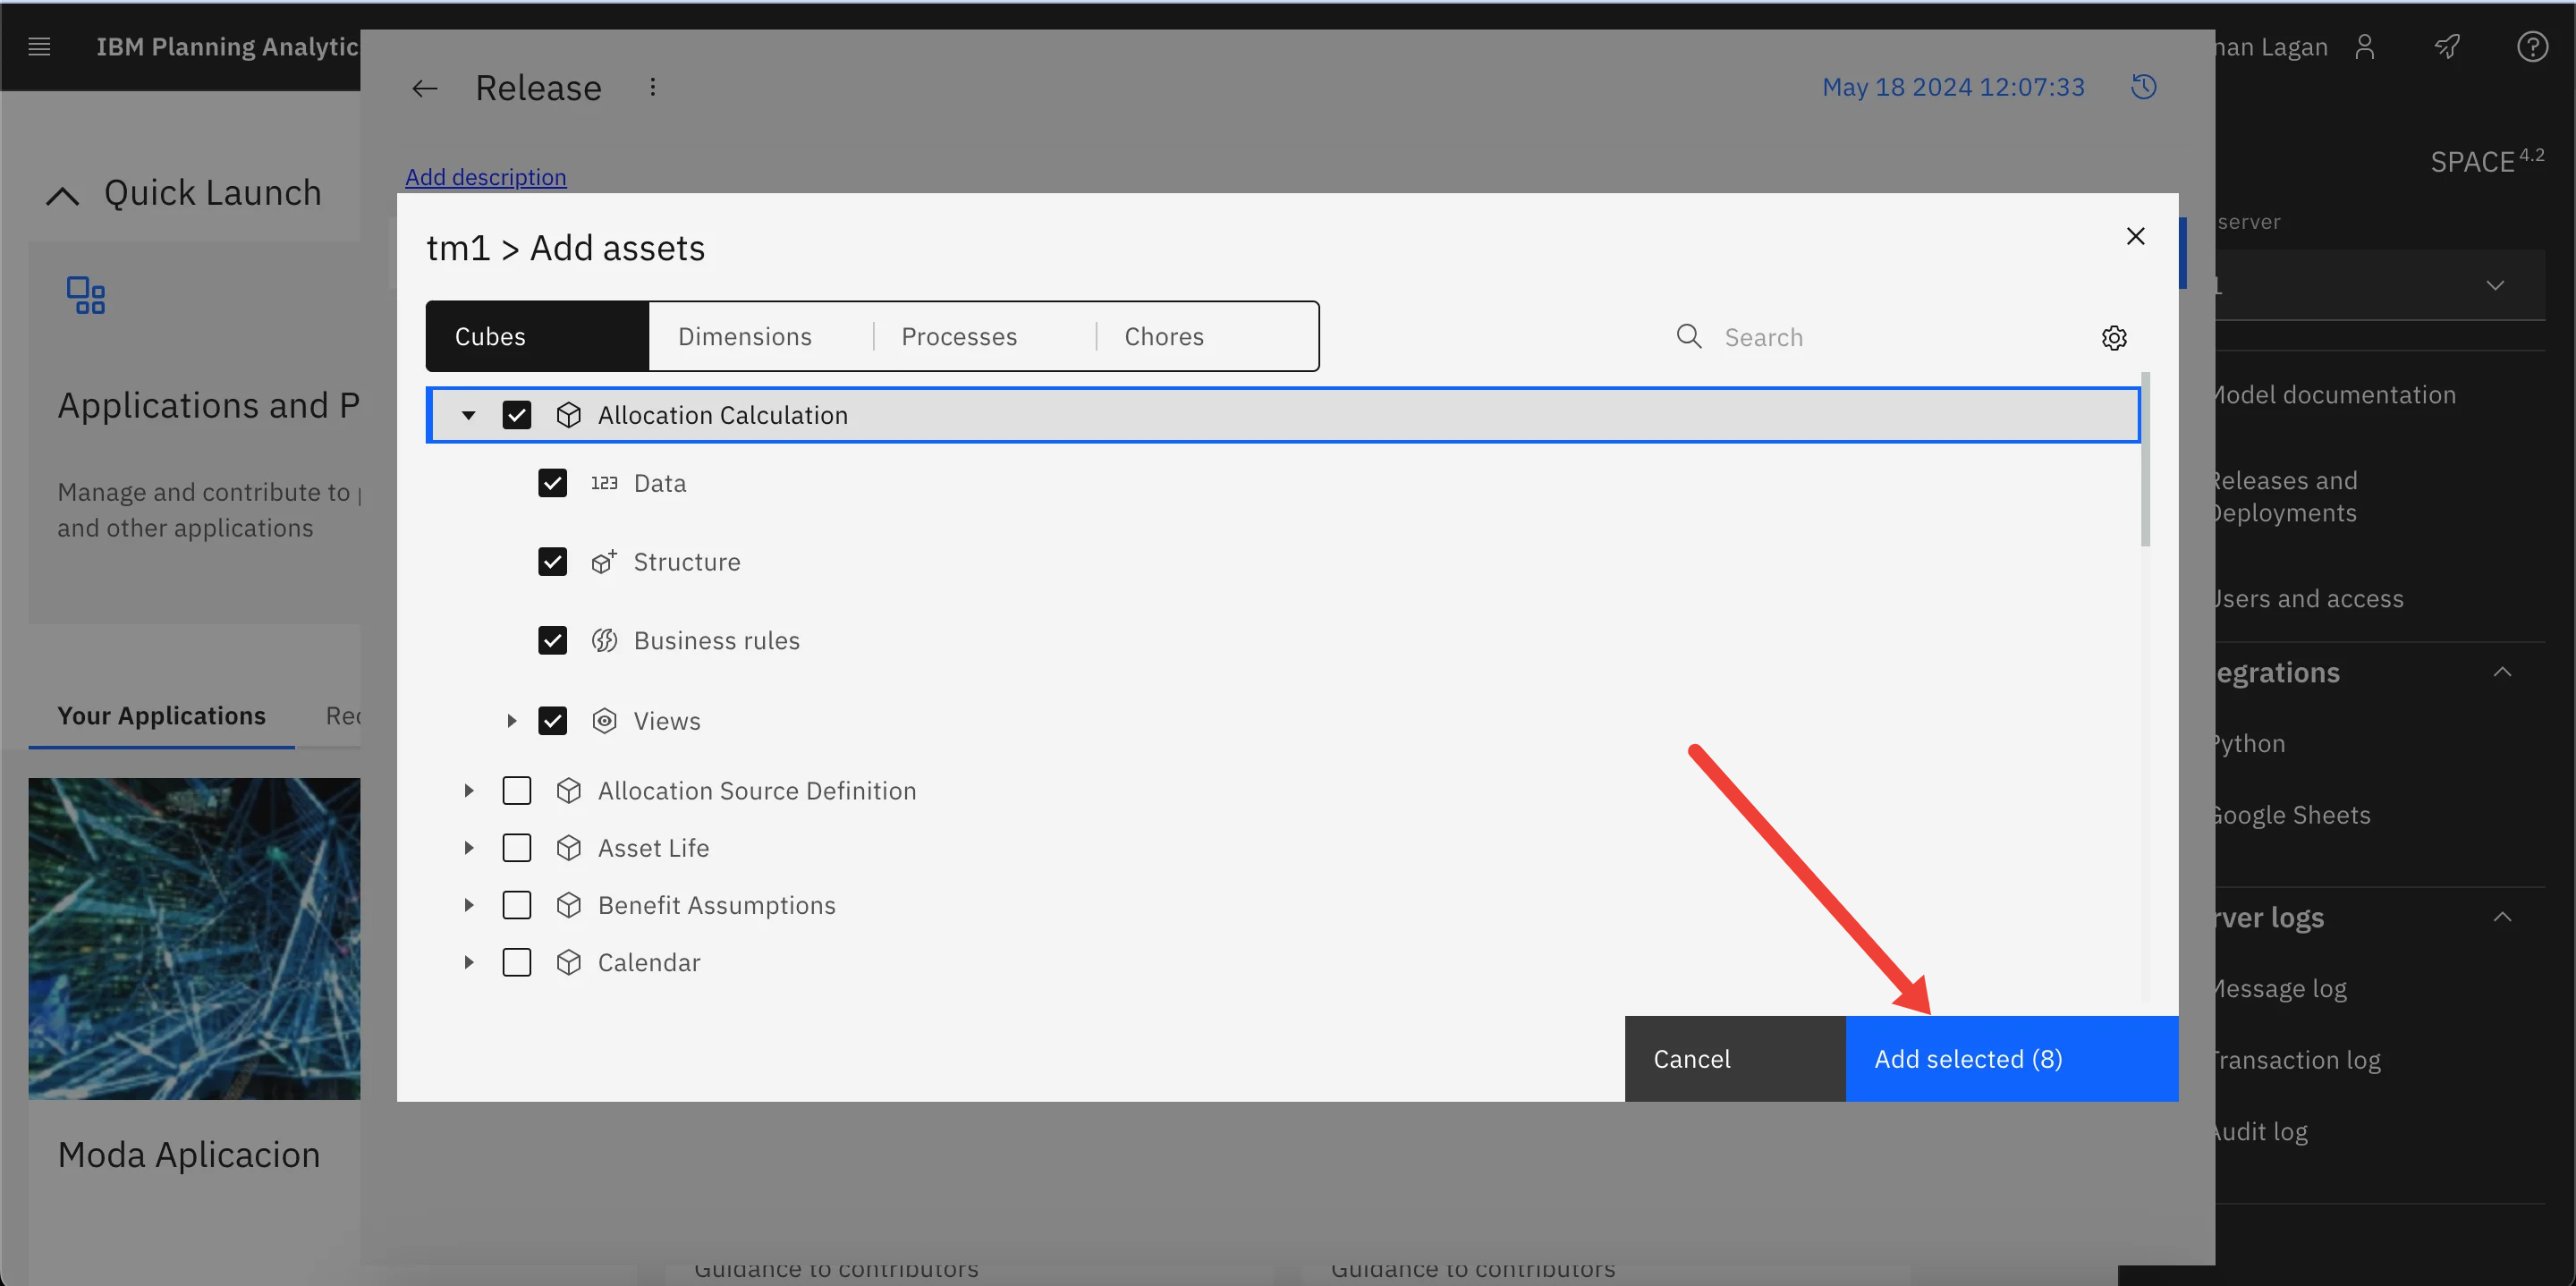Click the asset list vertical scrollbar
This screenshot has height=1286, width=2576.
point(2145,460)
